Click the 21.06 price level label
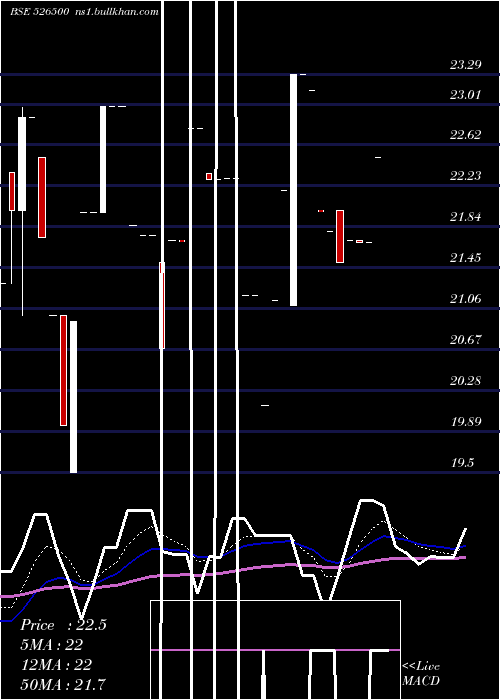This screenshot has height=700, width=500. pyautogui.click(x=466, y=299)
